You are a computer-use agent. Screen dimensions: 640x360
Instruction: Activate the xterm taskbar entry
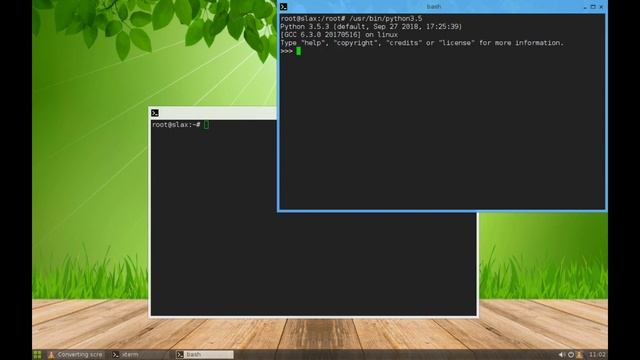pyautogui.click(x=141, y=355)
